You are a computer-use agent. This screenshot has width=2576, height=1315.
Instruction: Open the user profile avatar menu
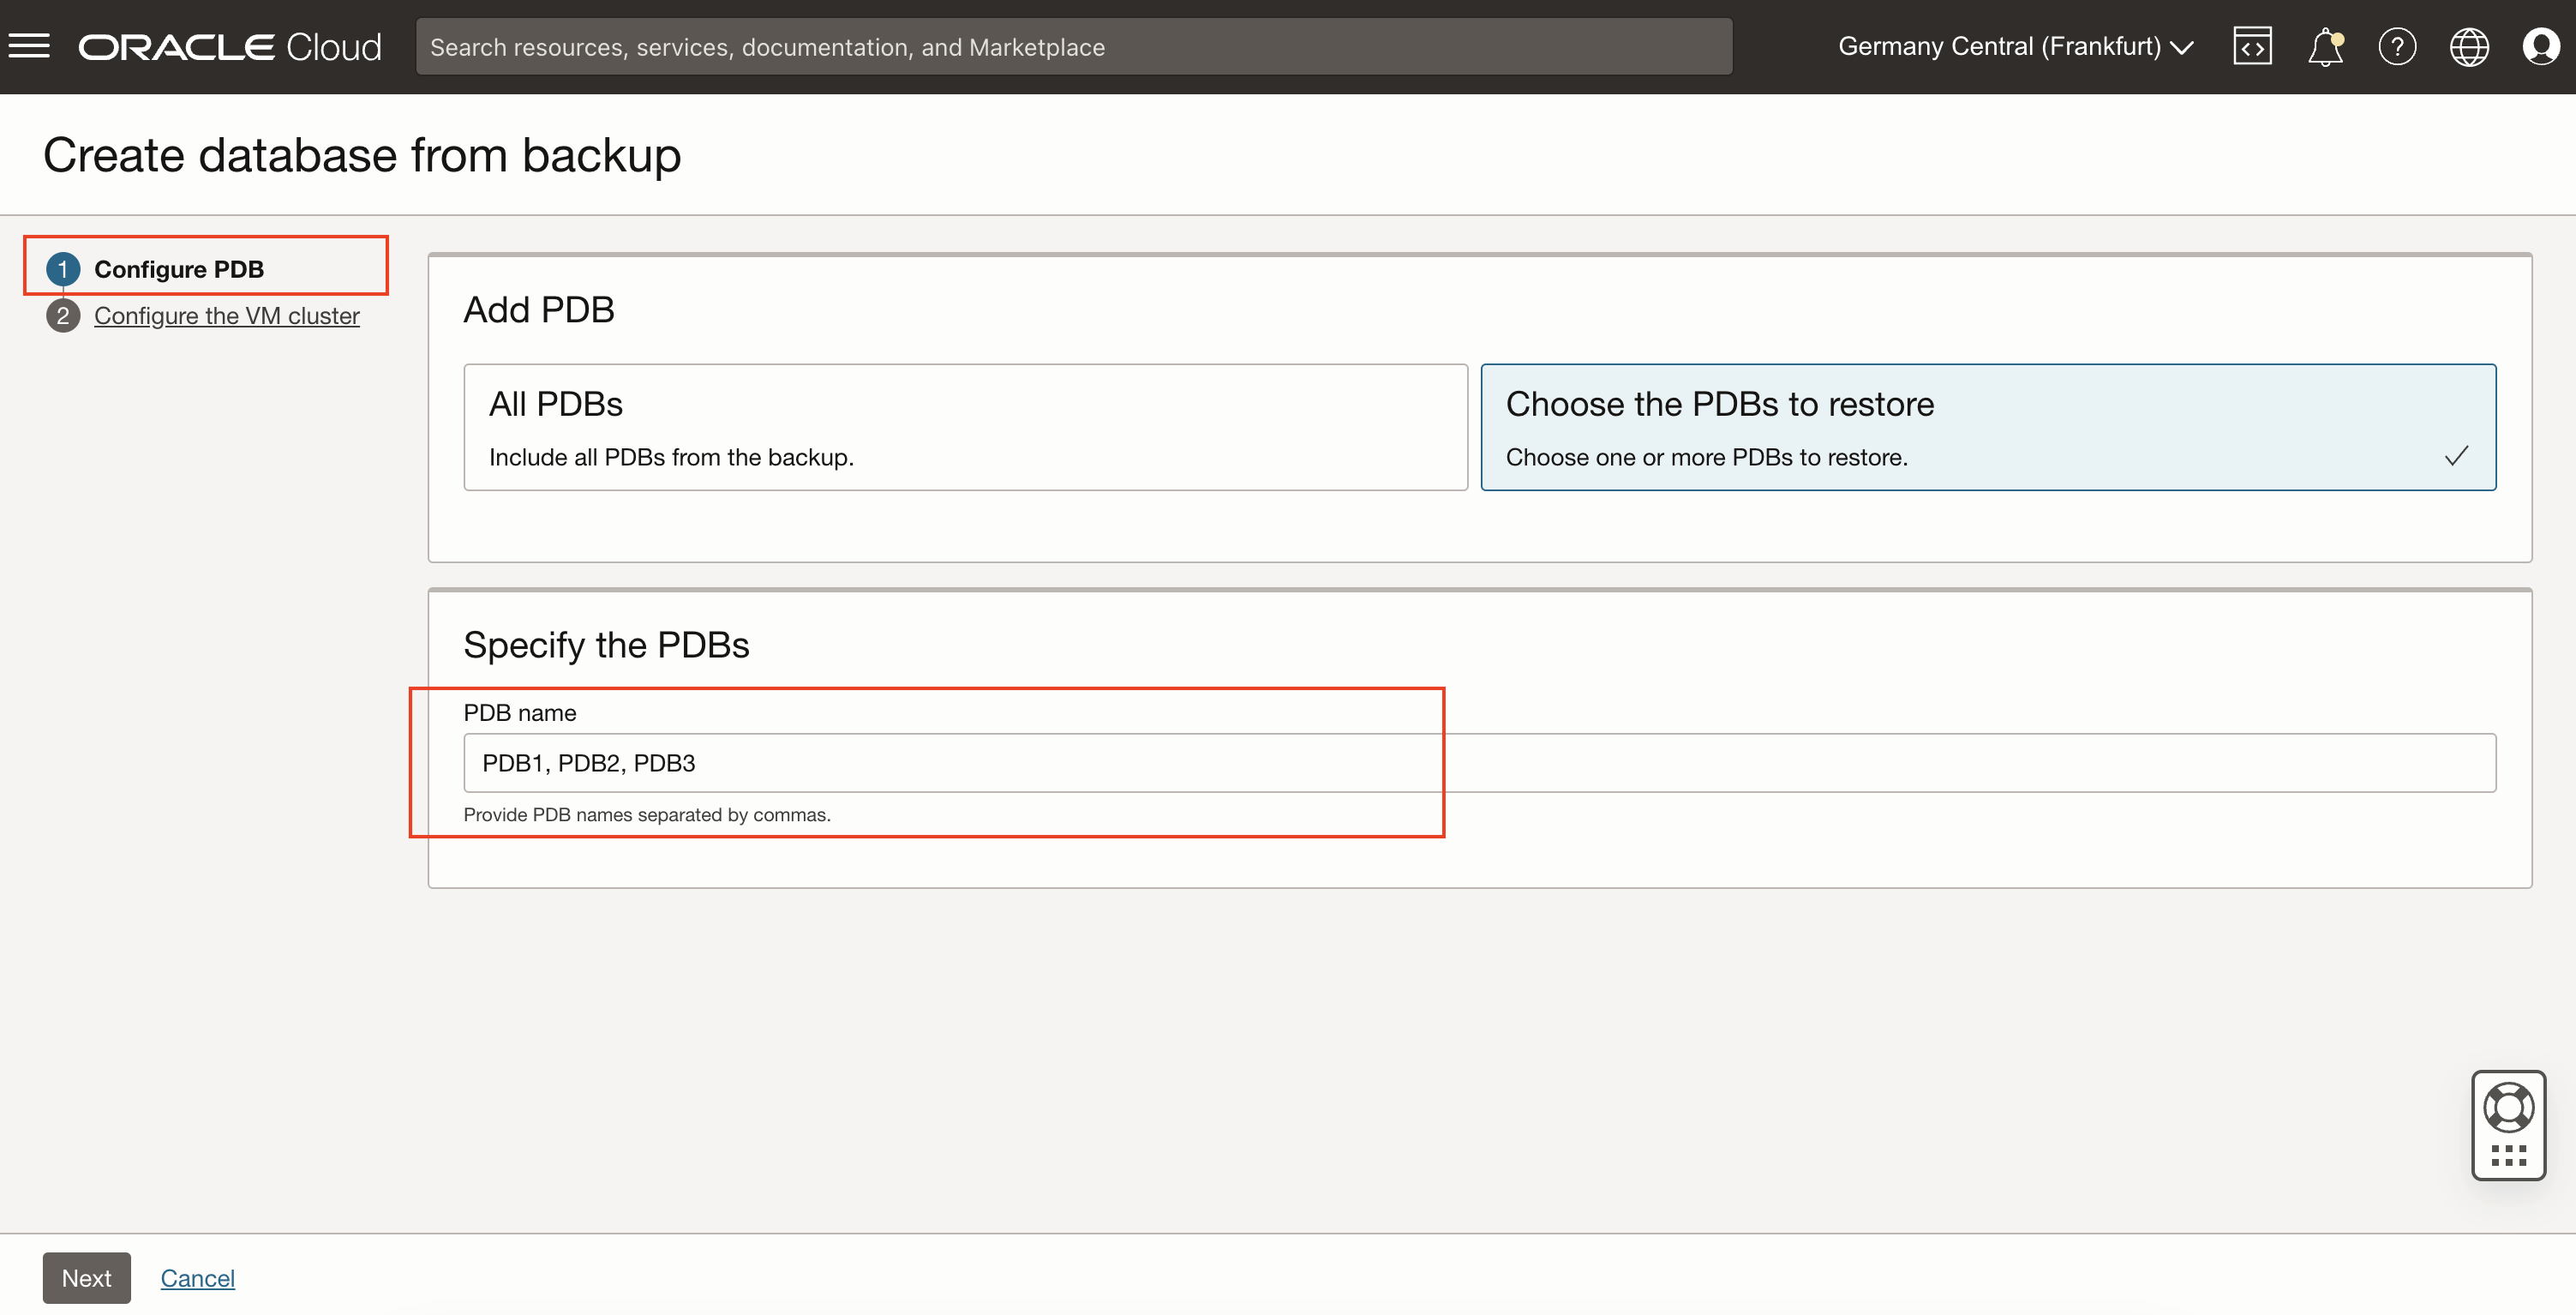(2540, 46)
